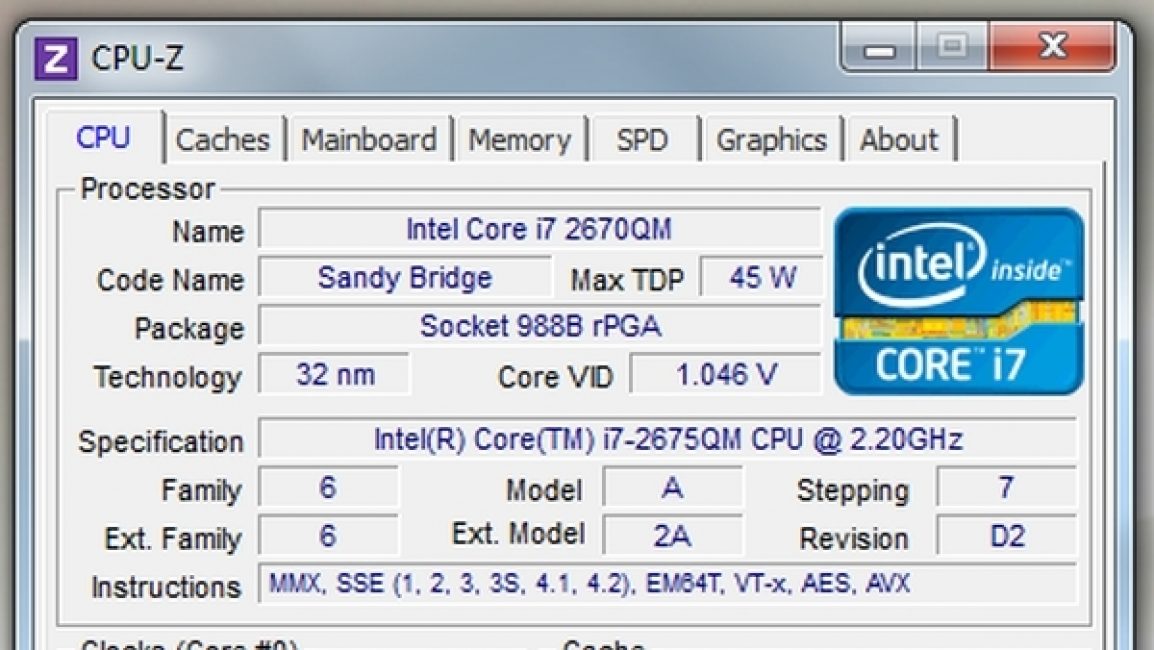
Task: Click the Core VID label
Action: [x=556, y=378]
